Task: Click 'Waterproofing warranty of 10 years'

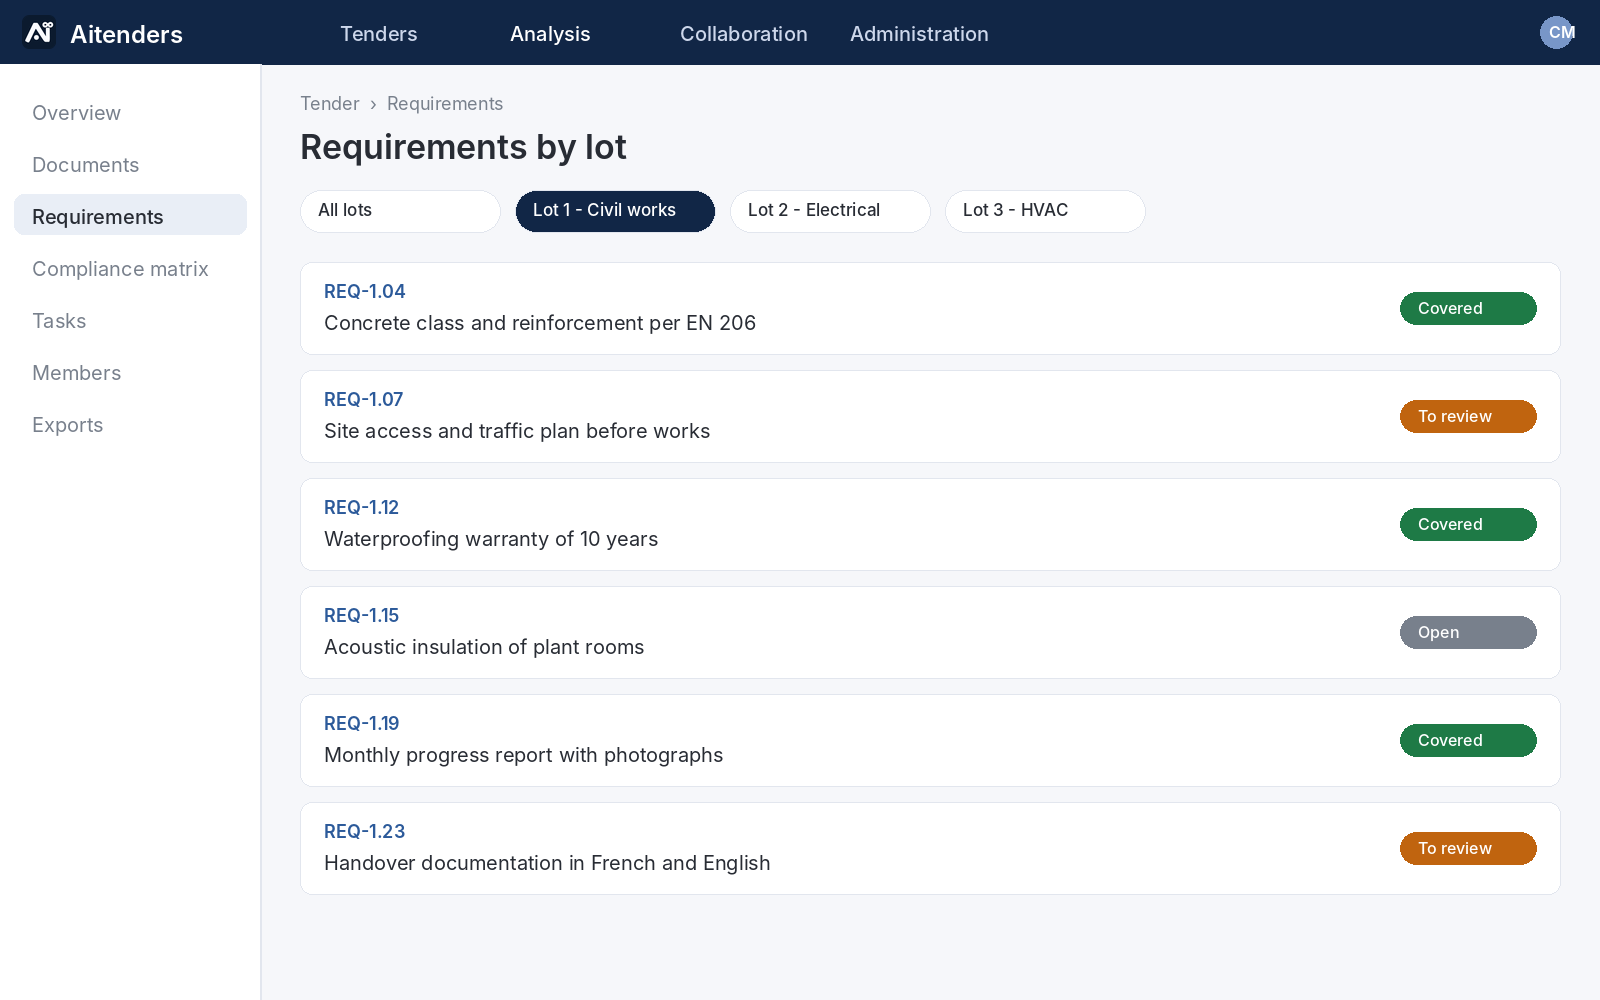Action: coord(491,539)
